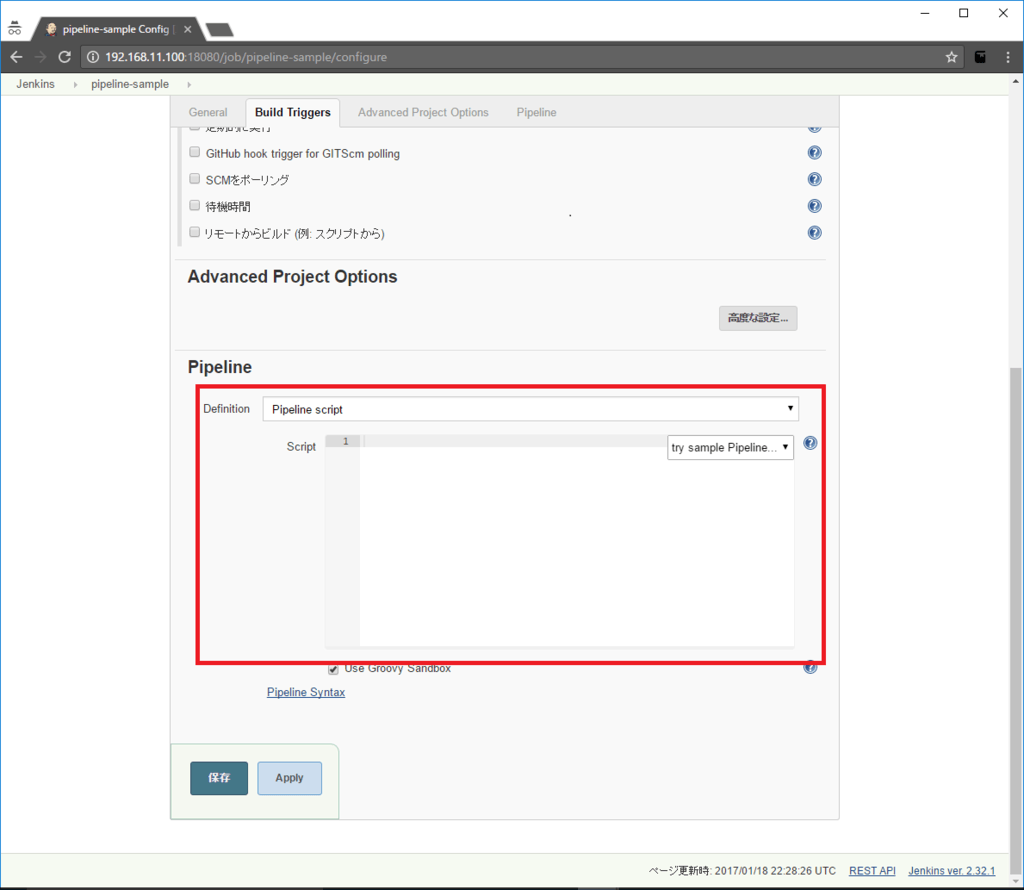Bookmark this page with star icon
Image resolution: width=1024 pixels, height=890 pixels.
point(951,57)
